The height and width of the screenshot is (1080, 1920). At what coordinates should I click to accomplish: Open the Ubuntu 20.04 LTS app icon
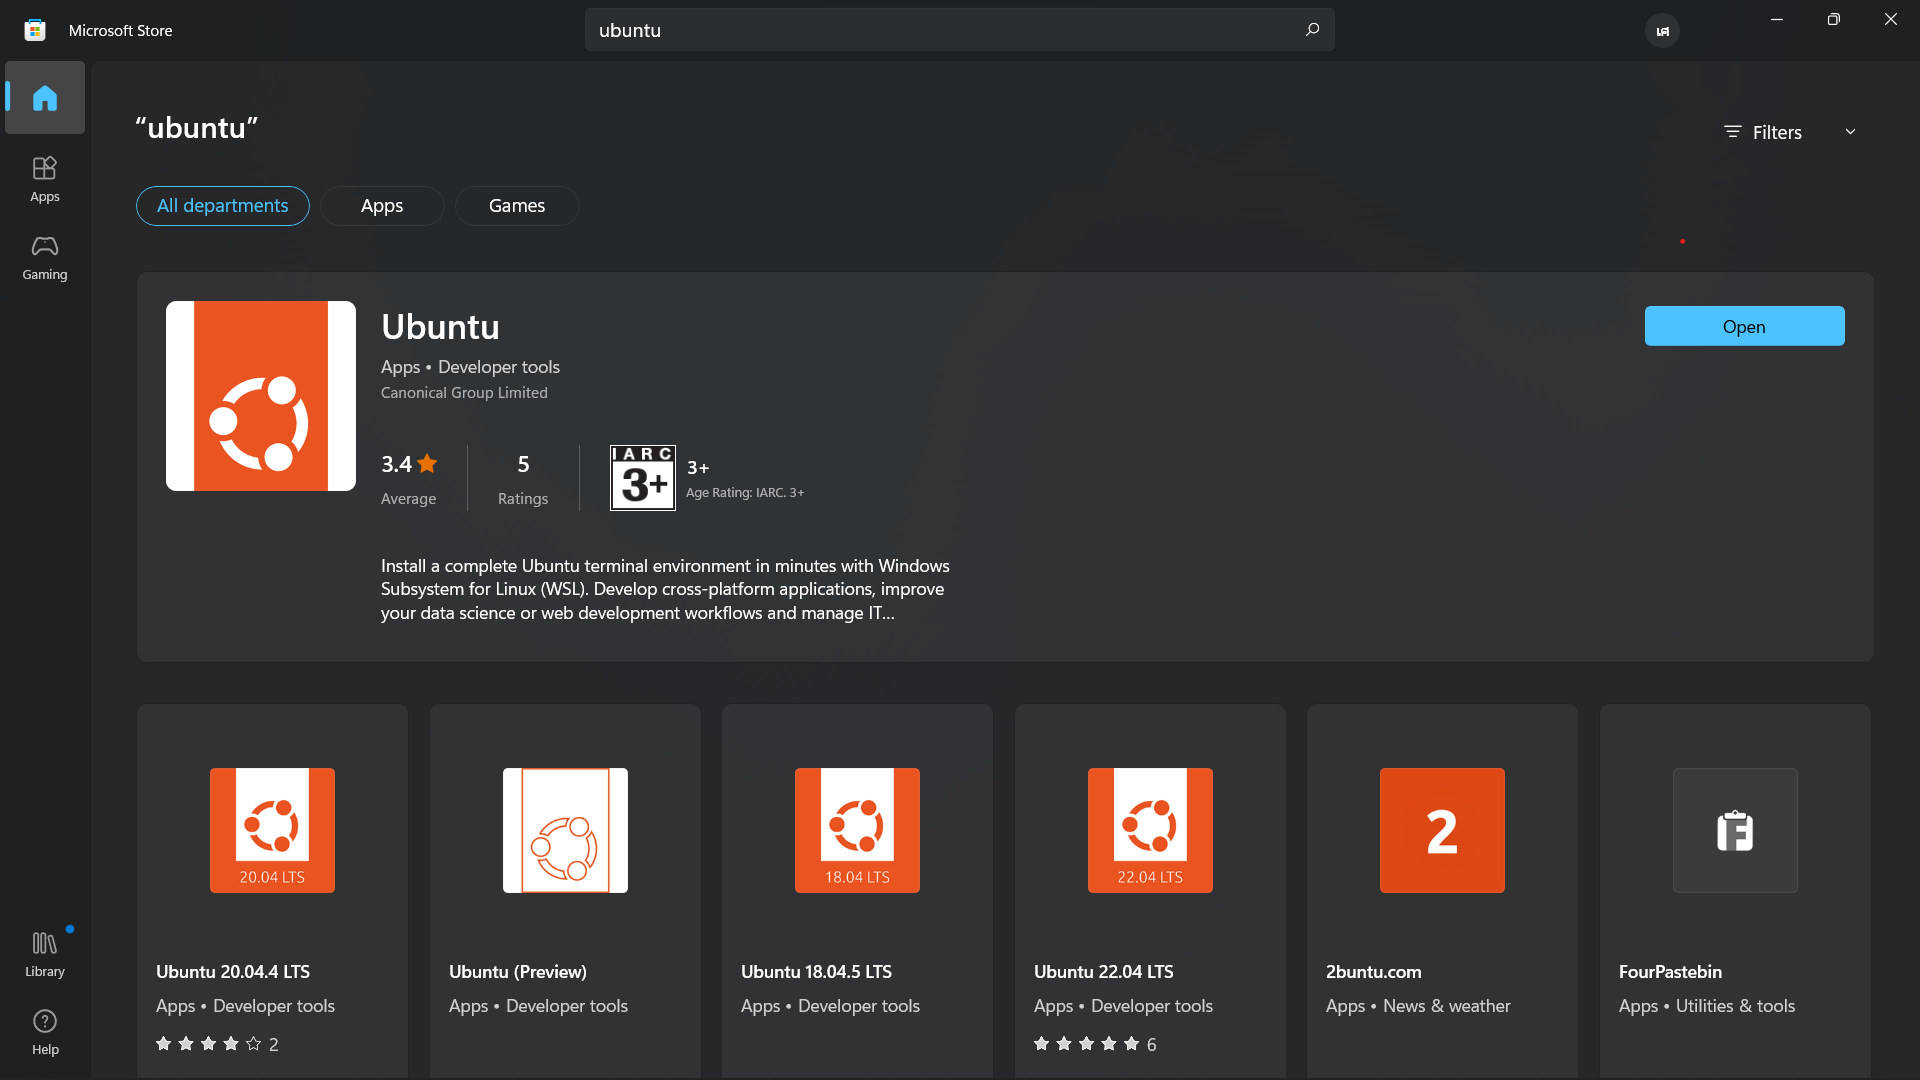click(272, 830)
